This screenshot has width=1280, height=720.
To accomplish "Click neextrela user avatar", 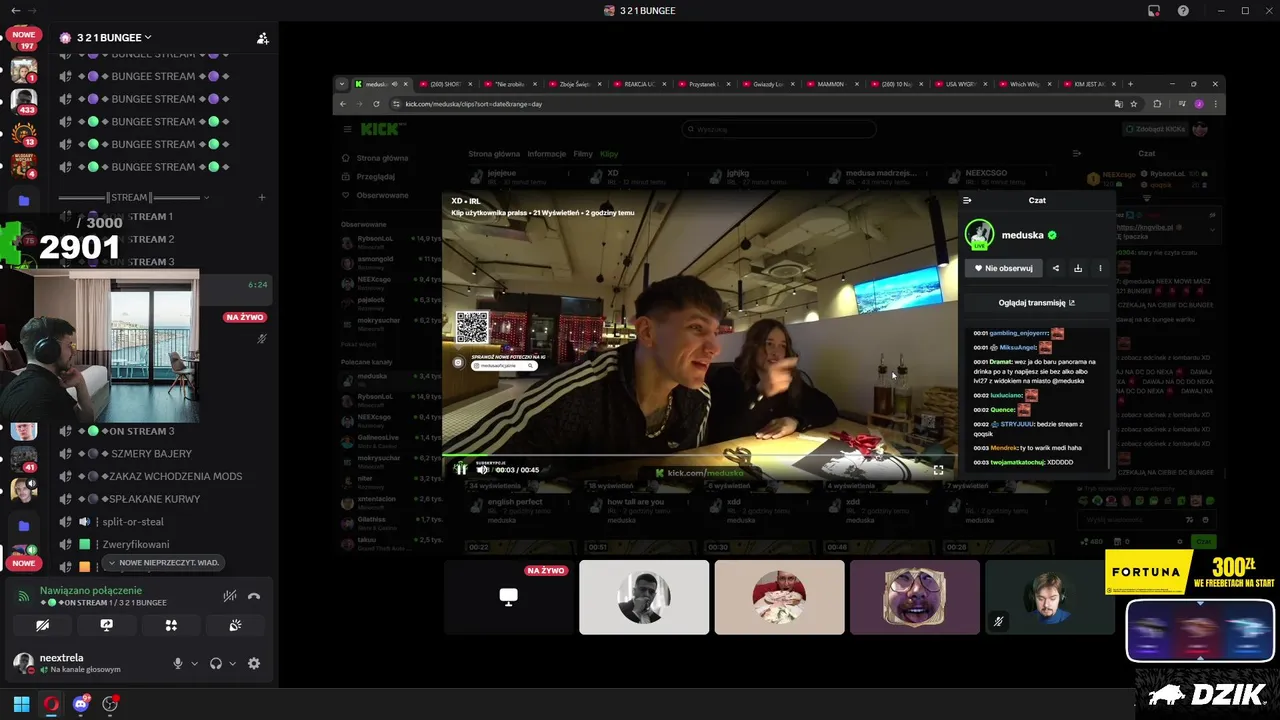I will tap(23, 662).
